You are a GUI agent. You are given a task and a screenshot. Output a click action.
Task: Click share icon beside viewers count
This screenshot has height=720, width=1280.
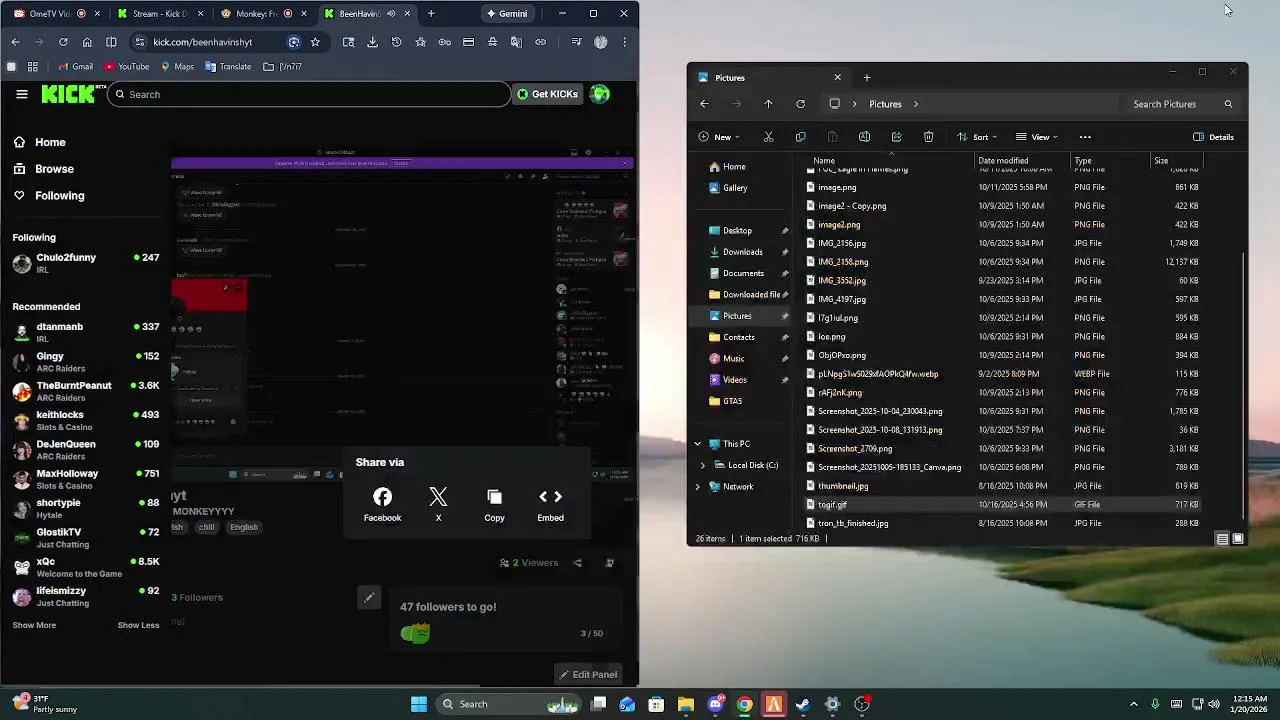[x=577, y=563]
